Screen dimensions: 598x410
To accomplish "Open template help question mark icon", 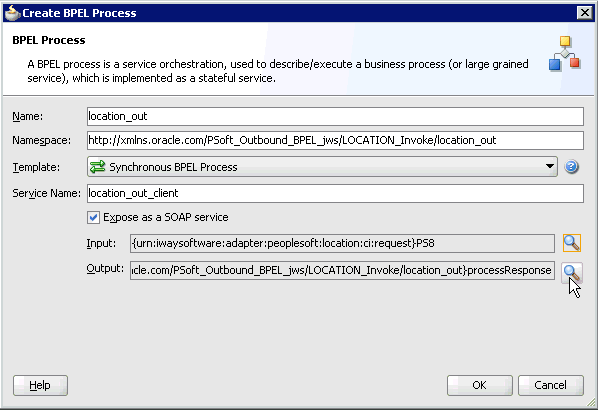I will tap(571, 167).
